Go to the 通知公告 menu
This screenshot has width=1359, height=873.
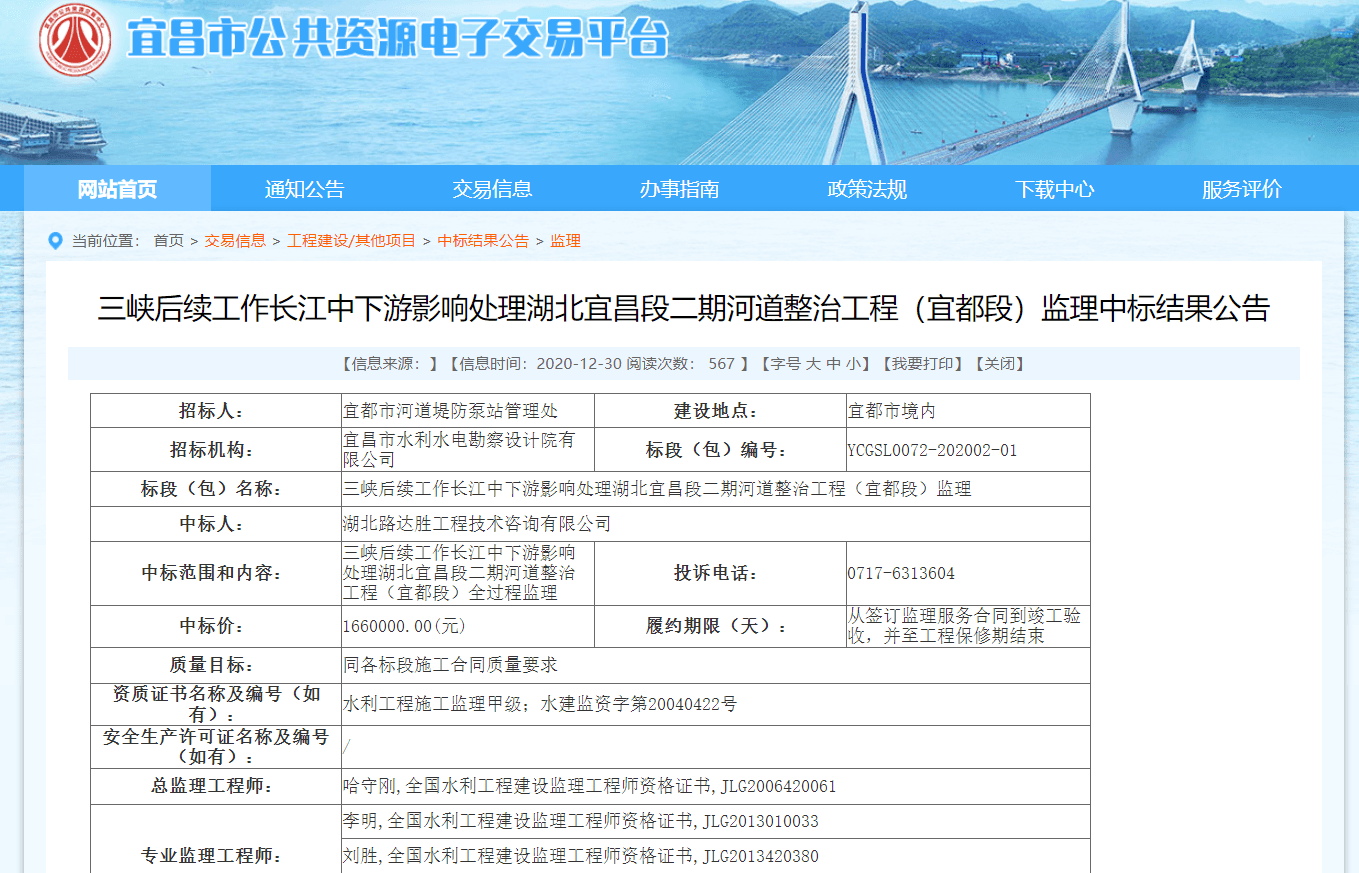point(304,189)
